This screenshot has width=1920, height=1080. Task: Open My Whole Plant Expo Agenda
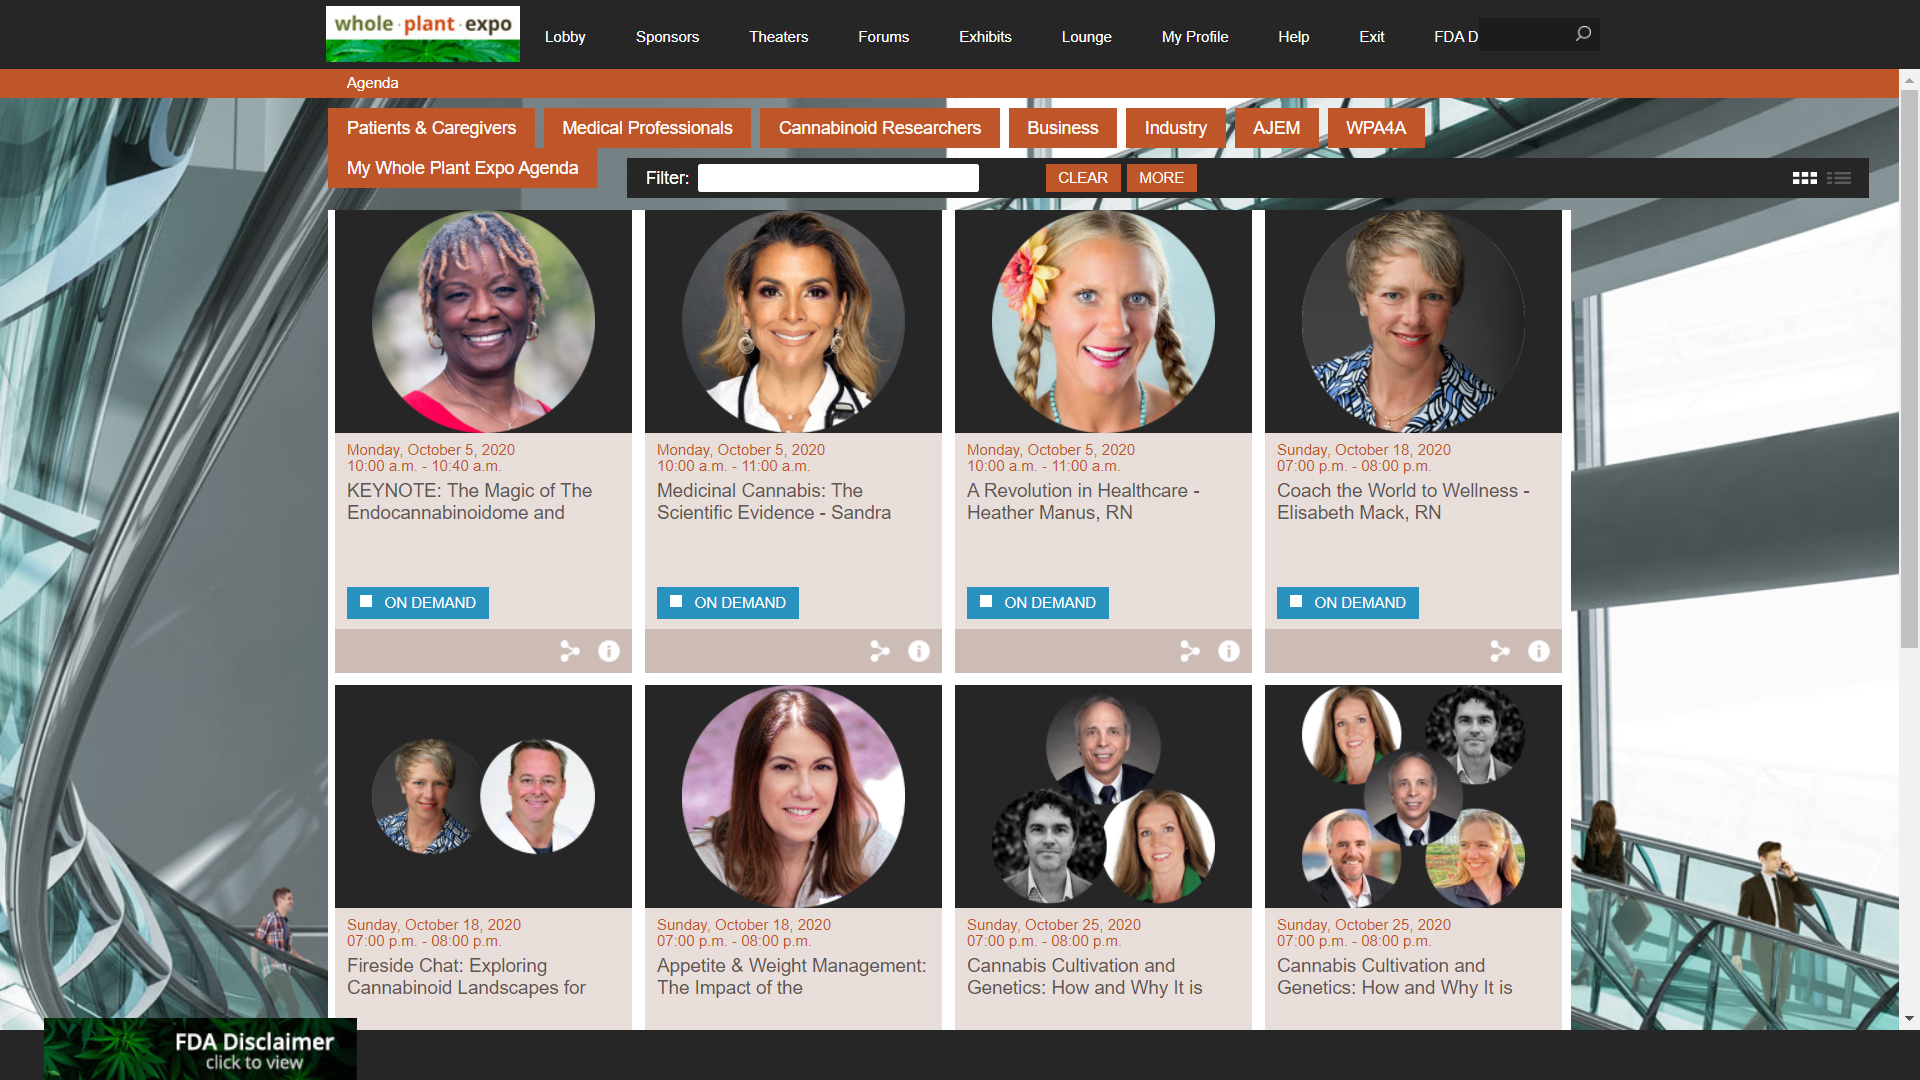coord(462,168)
